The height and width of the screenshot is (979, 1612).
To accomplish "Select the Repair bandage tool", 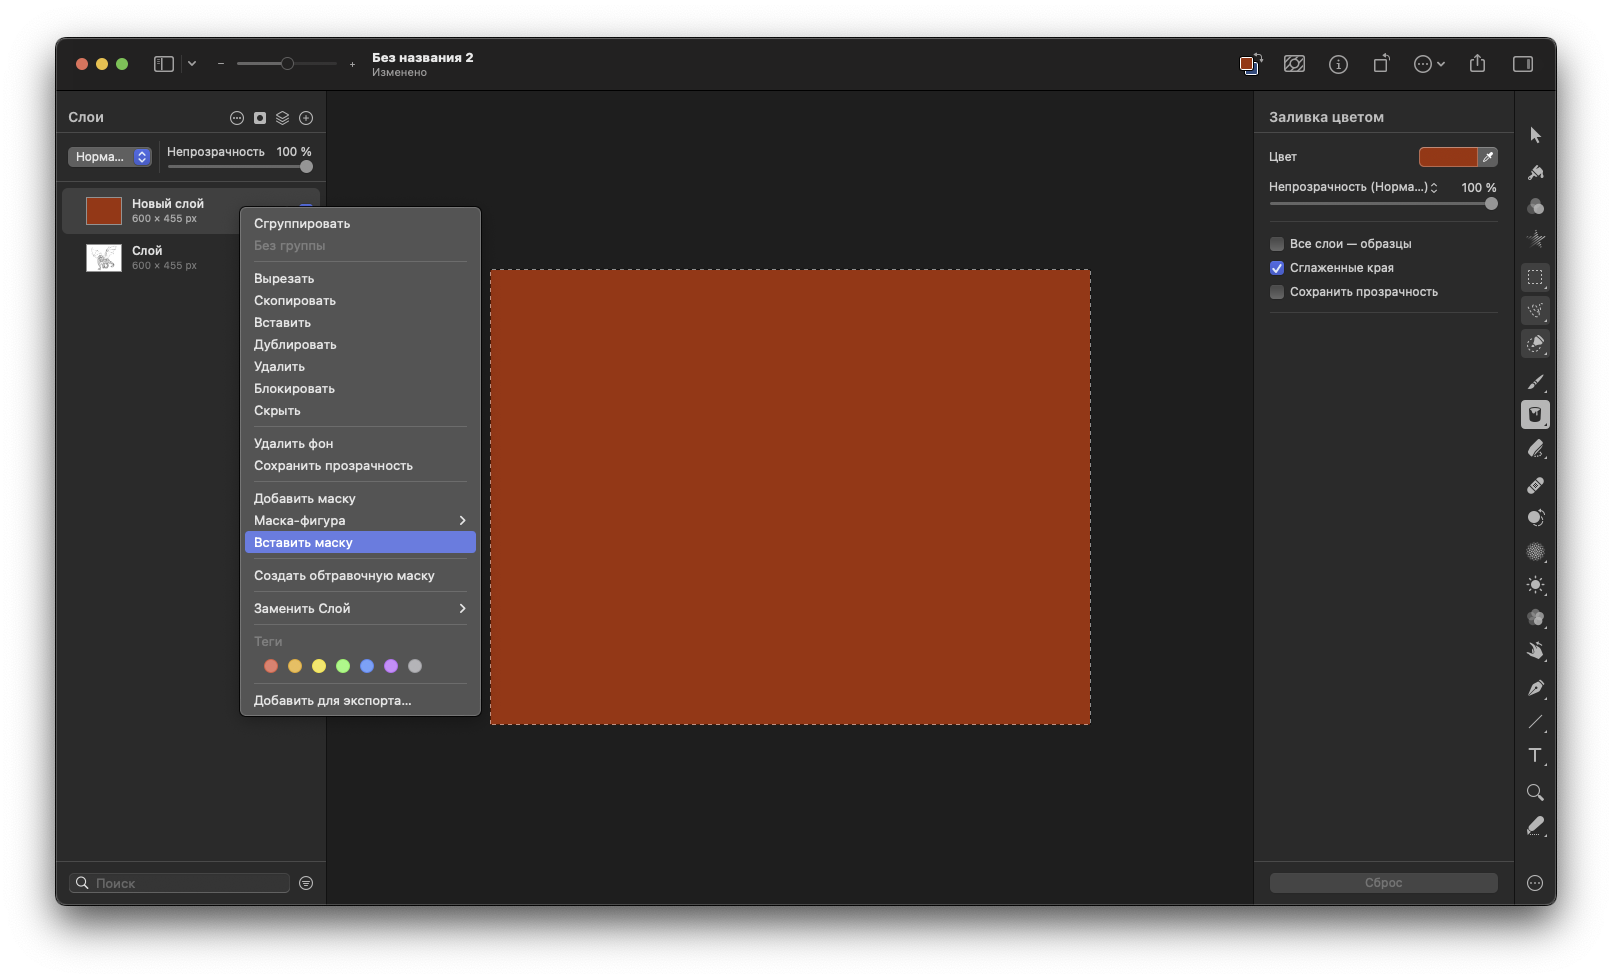I will [1535, 484].
